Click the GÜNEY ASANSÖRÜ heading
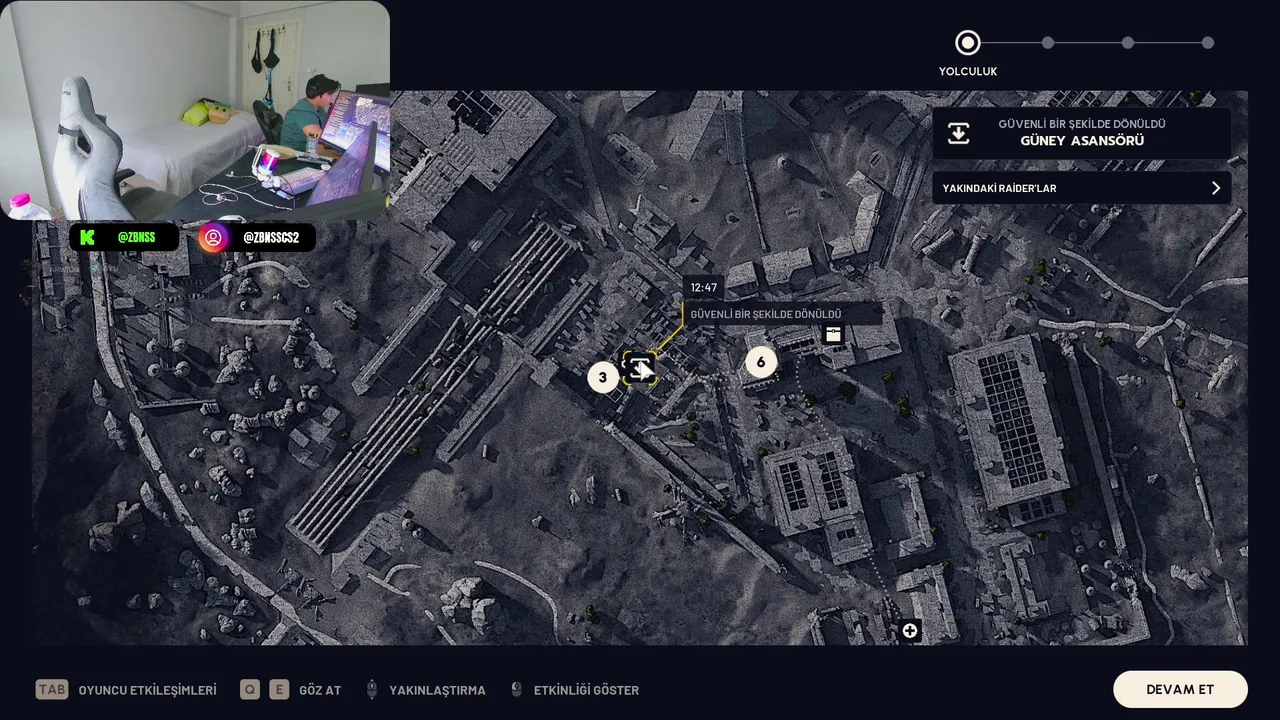This screenshot has height=720, width=1280. [1082, 141]
